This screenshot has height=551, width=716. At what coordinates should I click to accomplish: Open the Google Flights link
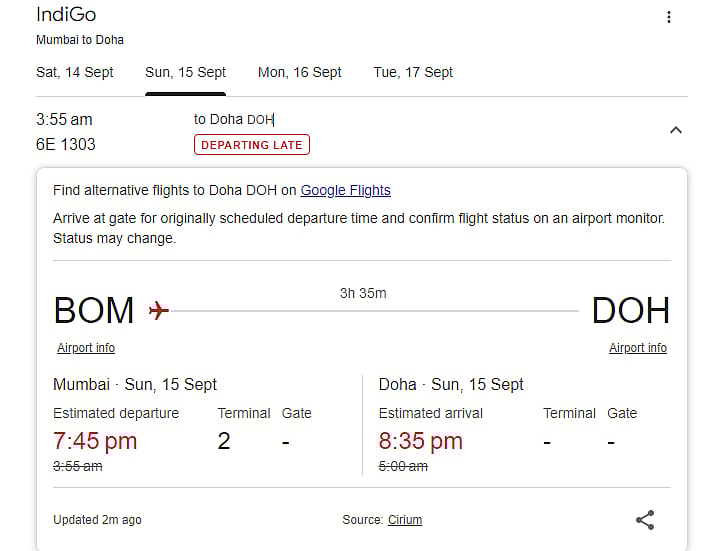(x=345, y=190)
